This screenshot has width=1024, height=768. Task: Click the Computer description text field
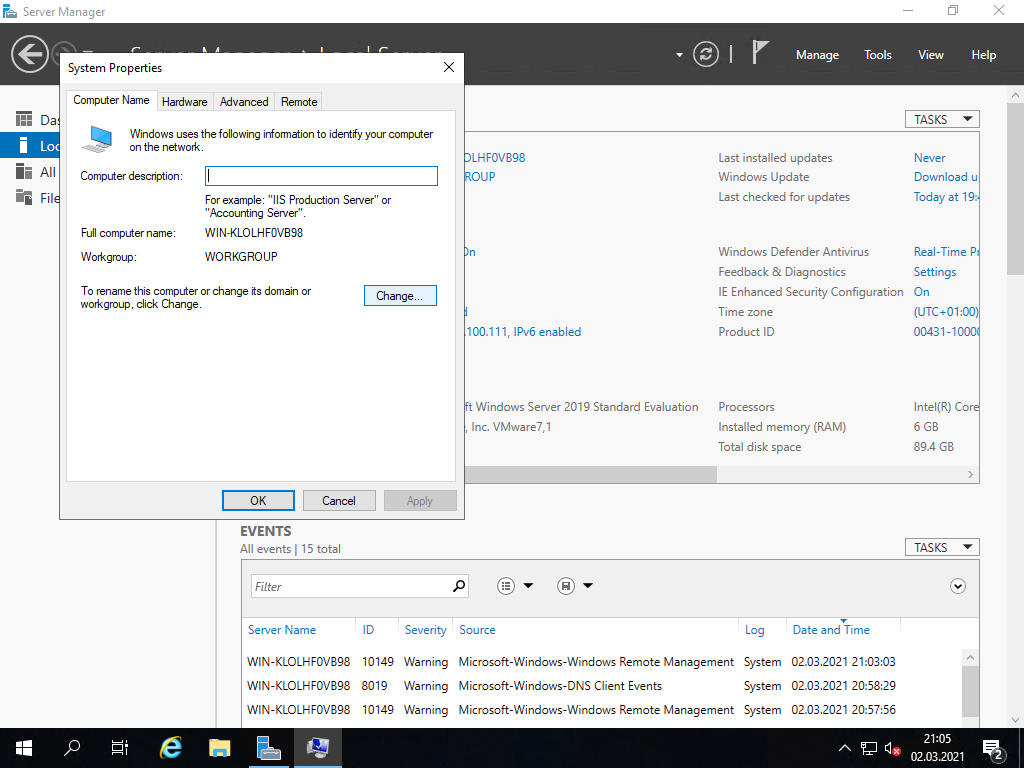coord(321,176)
